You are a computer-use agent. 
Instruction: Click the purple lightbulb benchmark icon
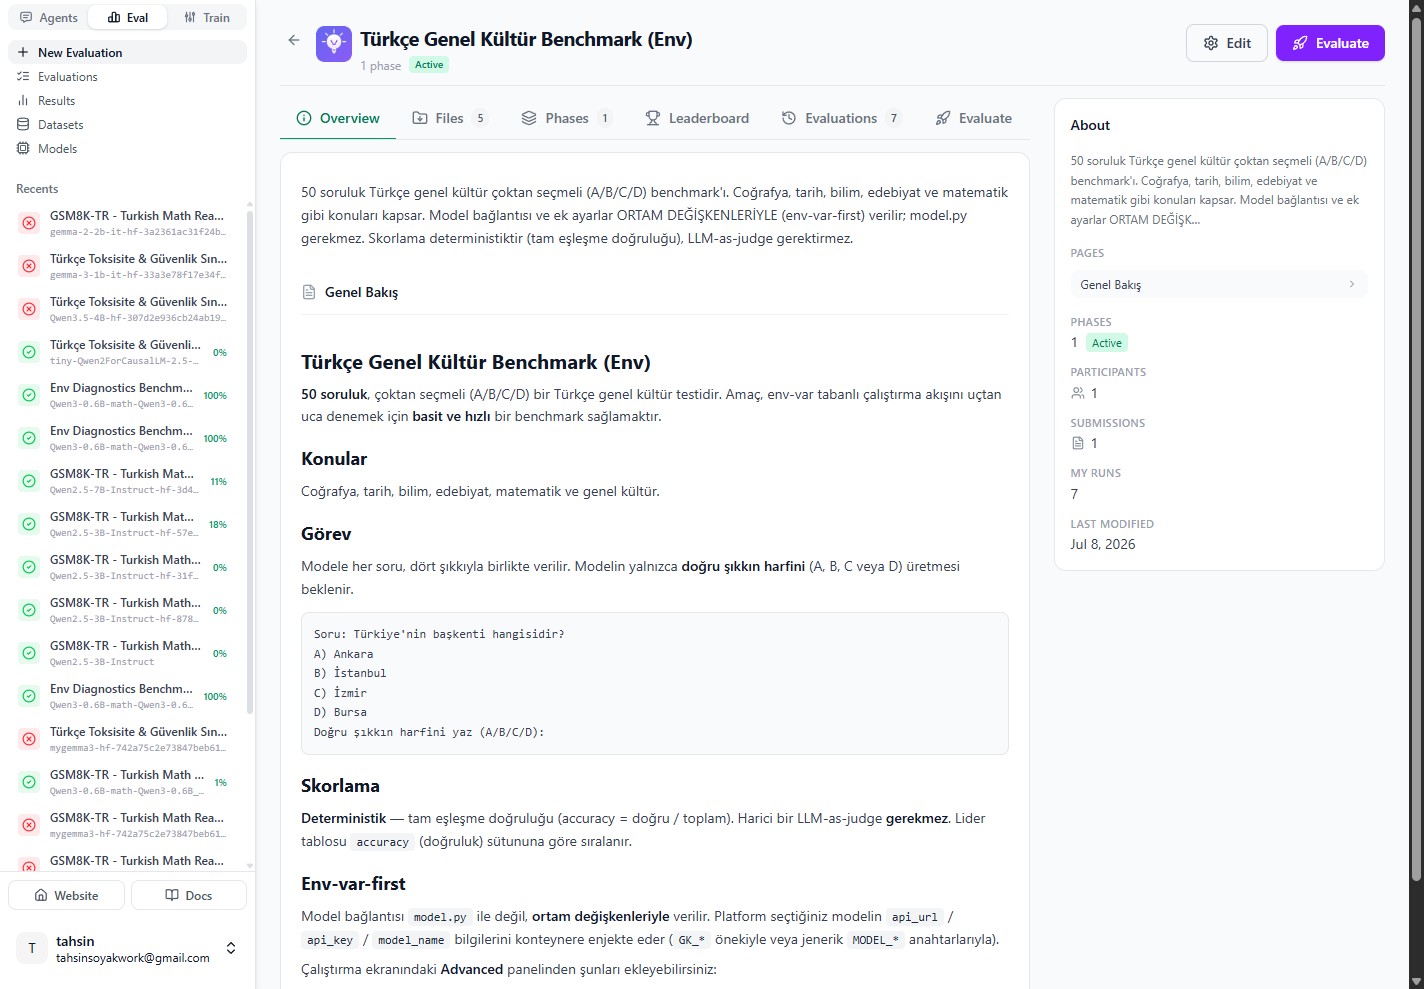coord(334,44)
